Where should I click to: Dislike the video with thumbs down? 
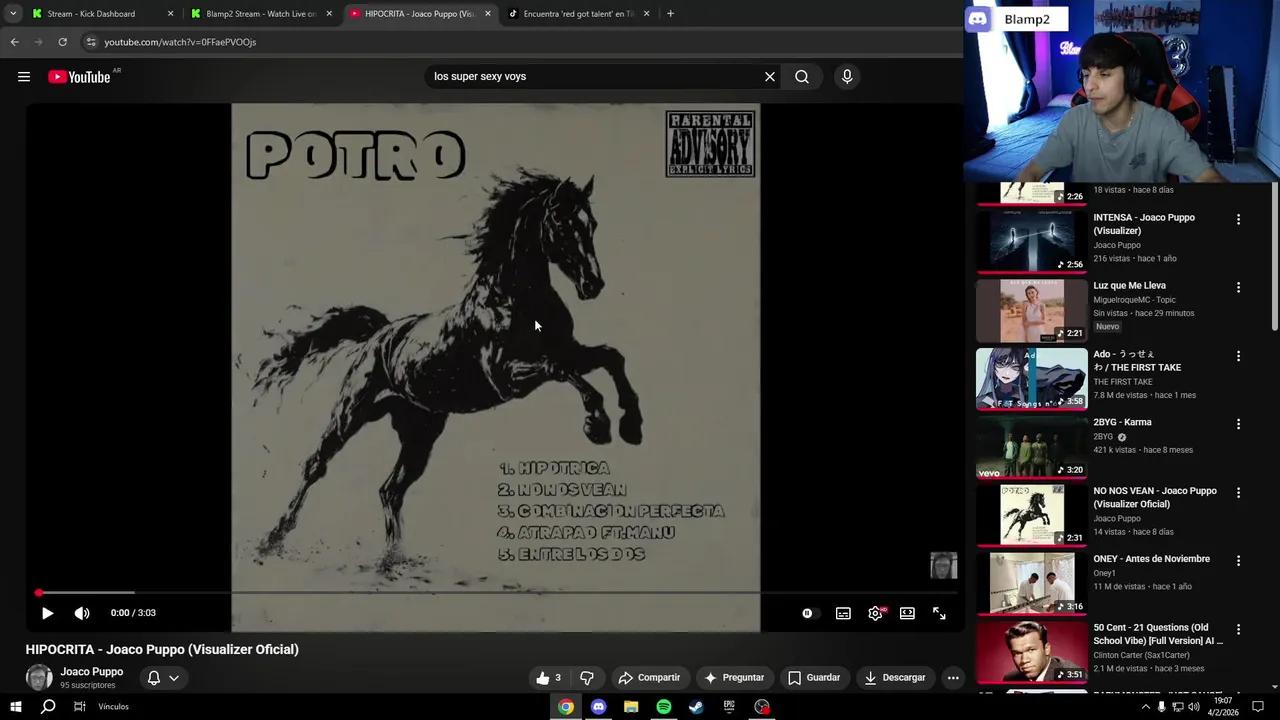point(587,677)
